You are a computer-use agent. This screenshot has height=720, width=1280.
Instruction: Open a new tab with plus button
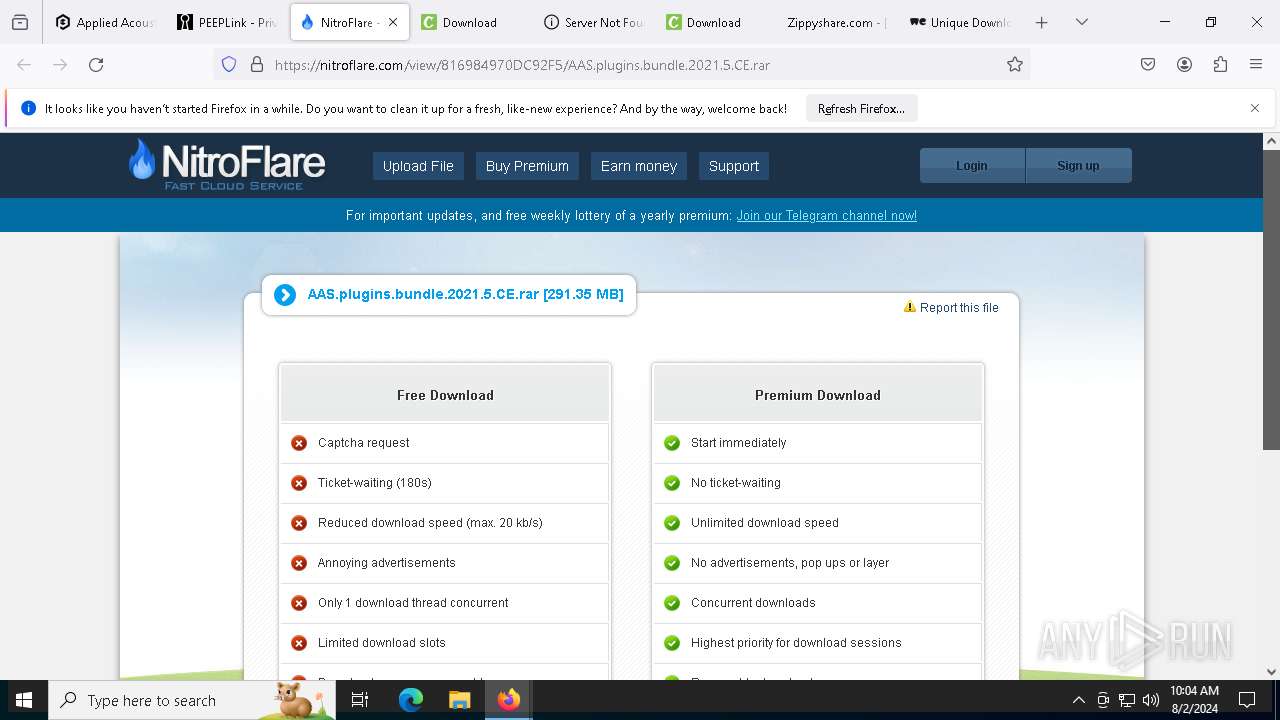pyautogui.click(x=1041, y=22)
